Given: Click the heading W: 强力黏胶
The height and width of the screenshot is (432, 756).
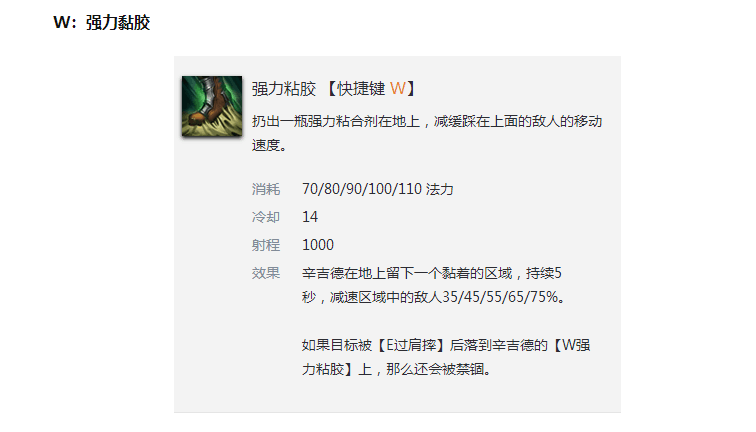Looking at the screenshot, I should [x=102, y=23].
